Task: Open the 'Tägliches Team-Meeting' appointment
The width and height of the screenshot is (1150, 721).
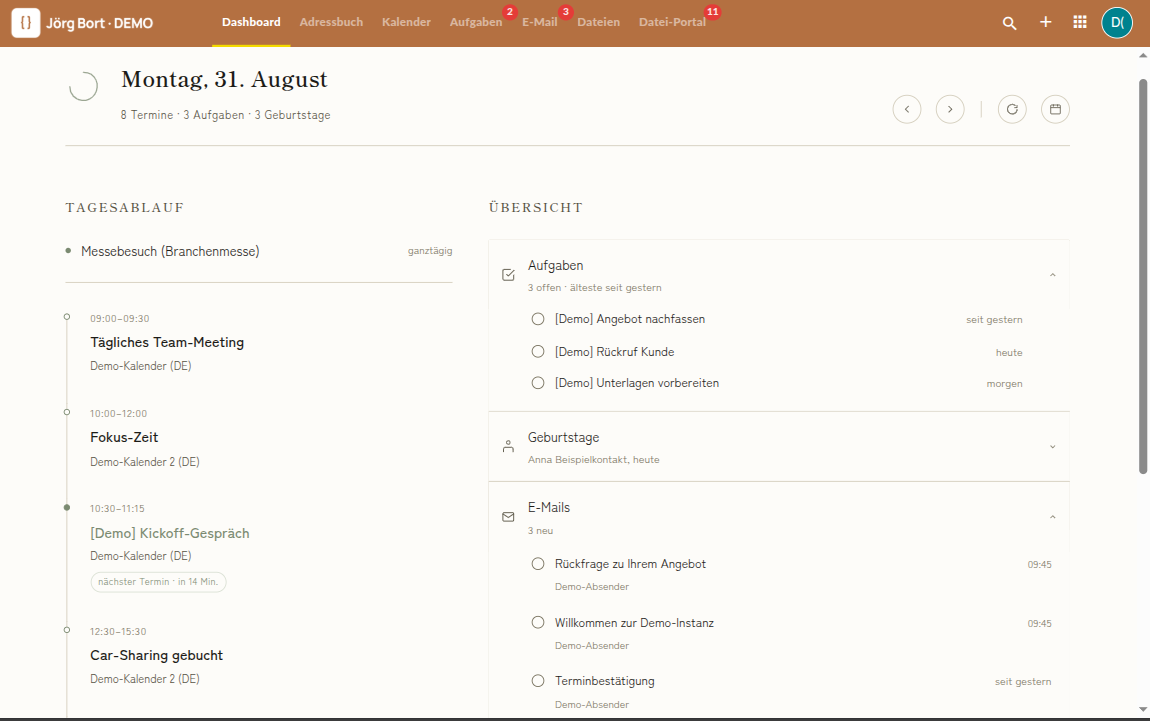Action: tap(167, 343)
